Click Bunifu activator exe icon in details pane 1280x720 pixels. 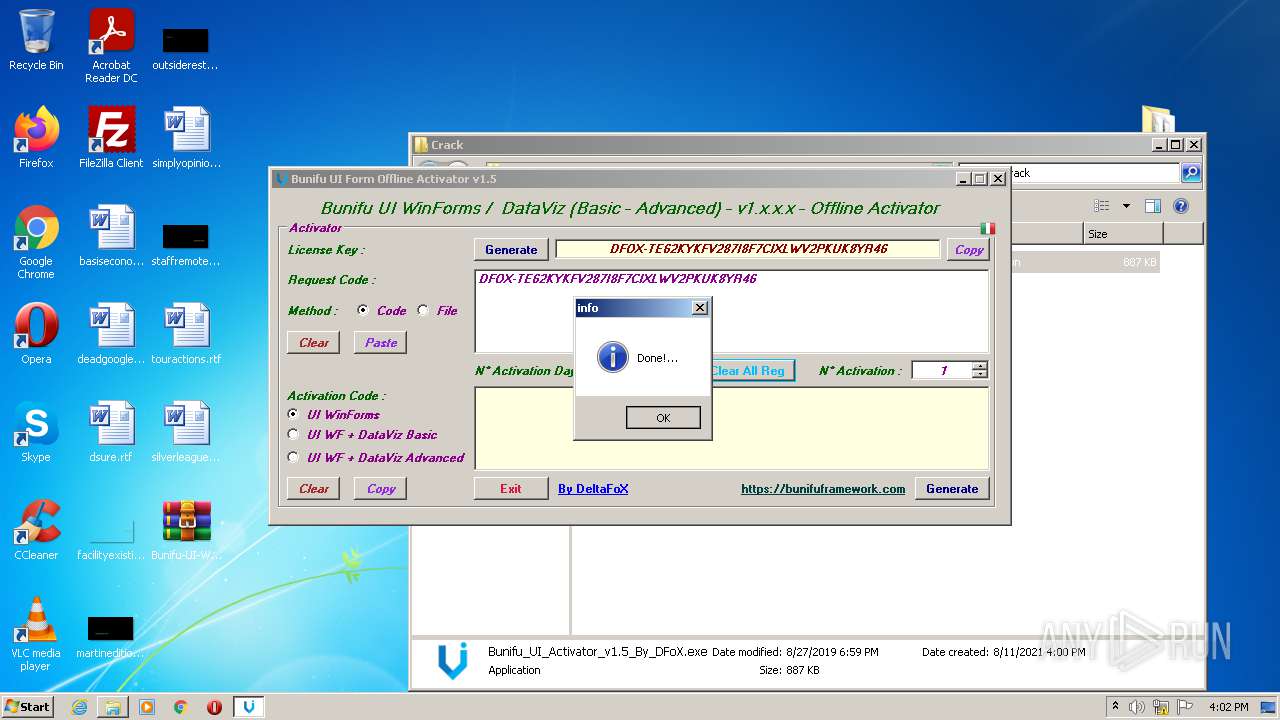[x=453, y=661]
